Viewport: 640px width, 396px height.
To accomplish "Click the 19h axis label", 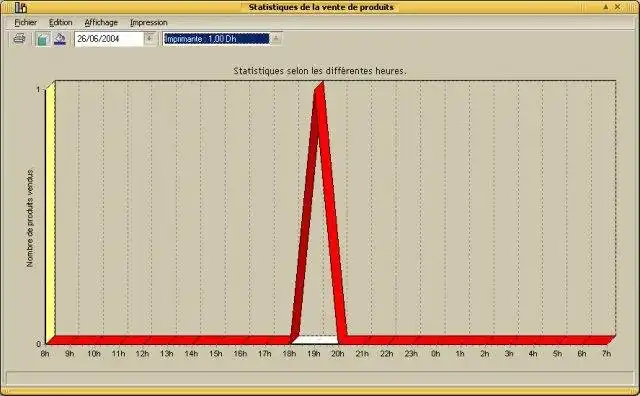I will click(313, 354).
